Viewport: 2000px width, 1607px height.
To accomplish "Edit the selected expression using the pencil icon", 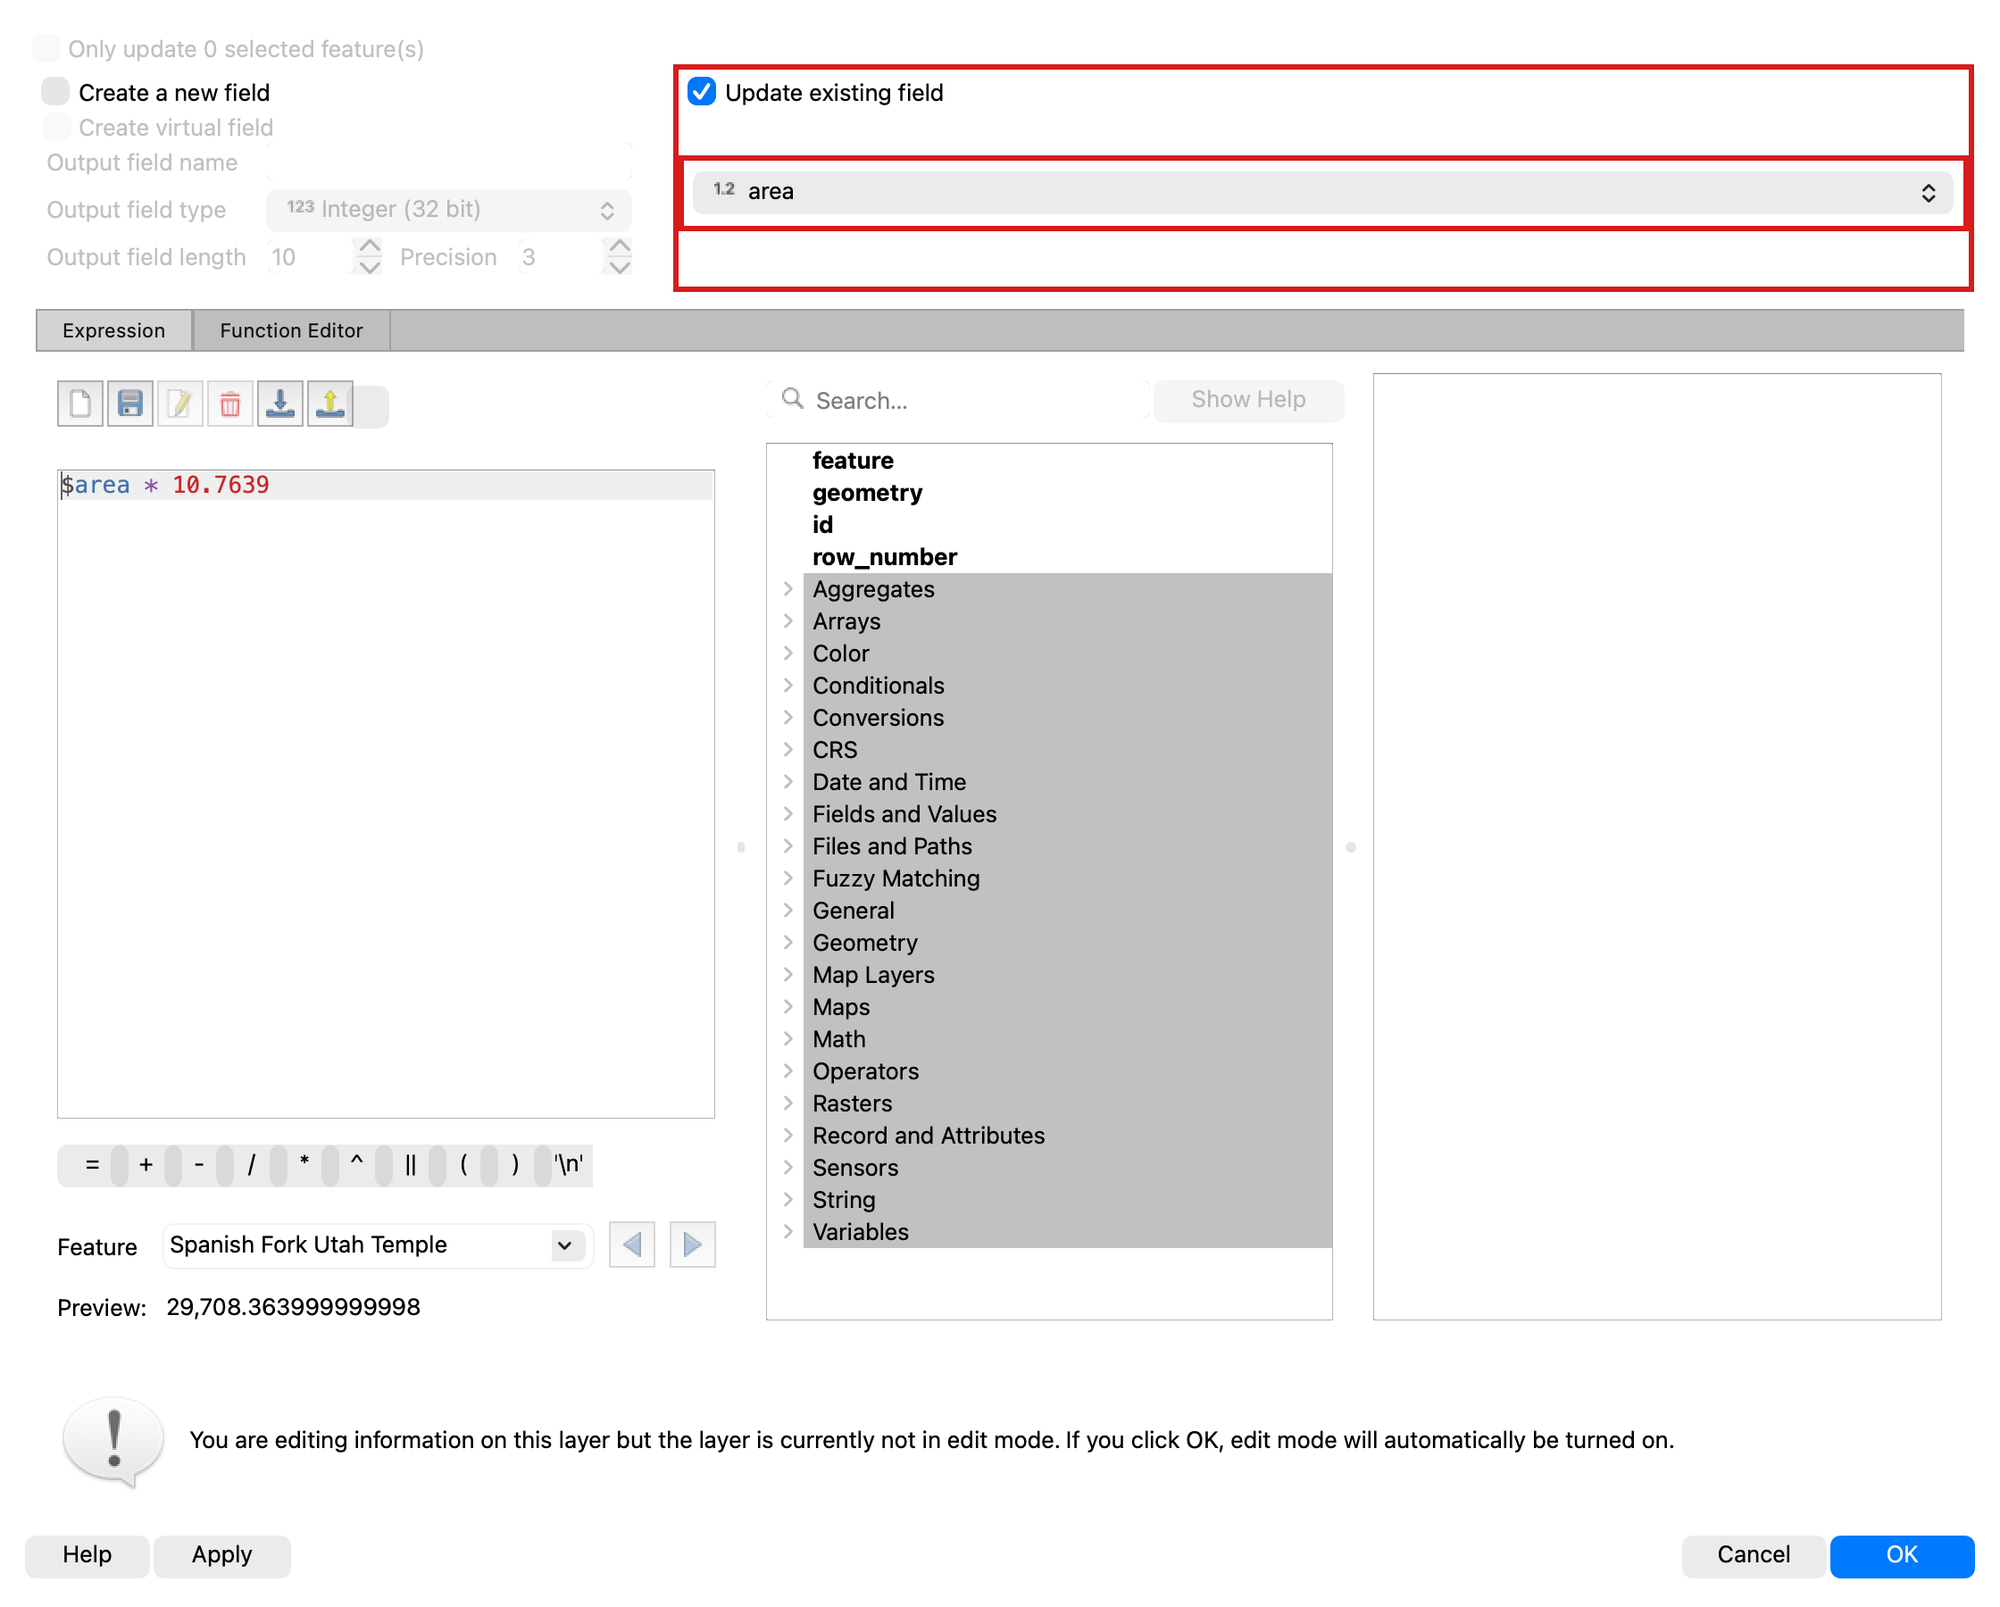I will [180, 404].
